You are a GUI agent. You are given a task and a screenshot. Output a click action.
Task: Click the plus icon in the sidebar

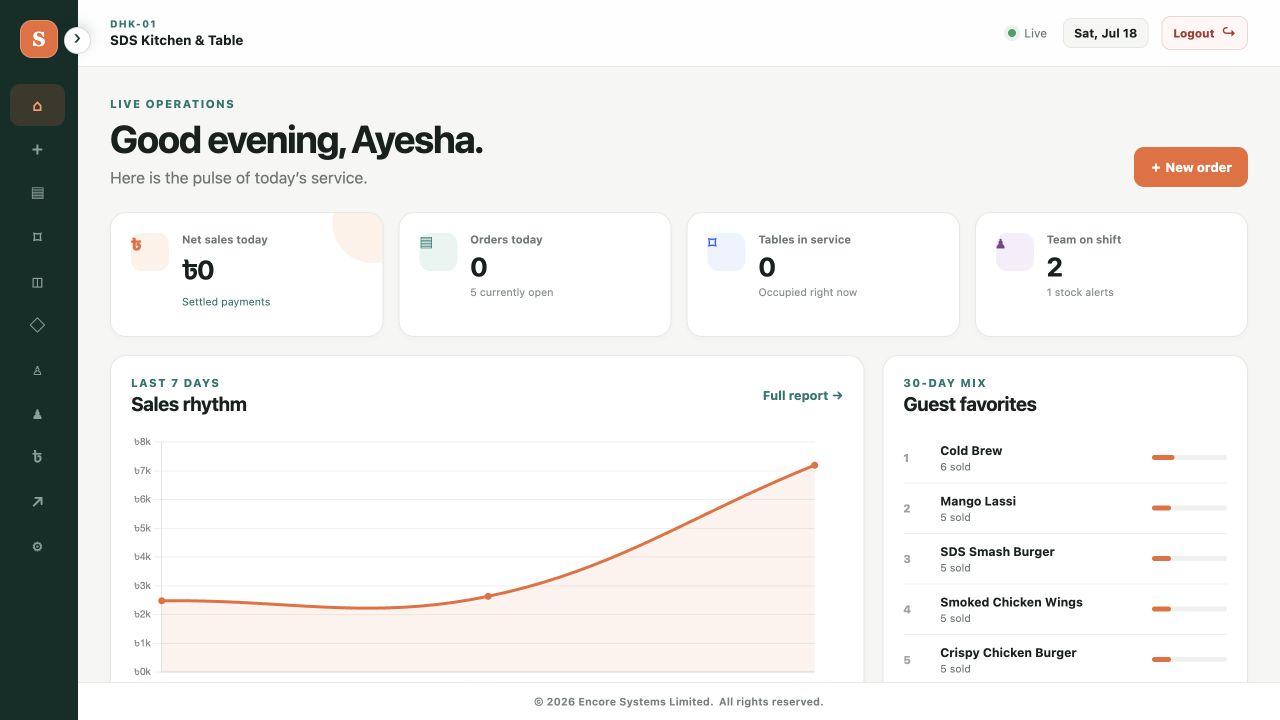38,149
